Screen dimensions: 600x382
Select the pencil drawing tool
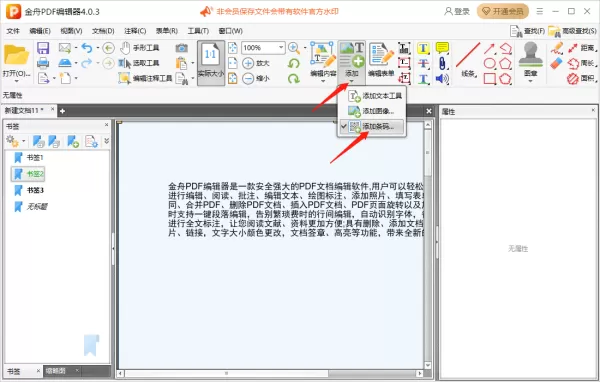point(557,48)
